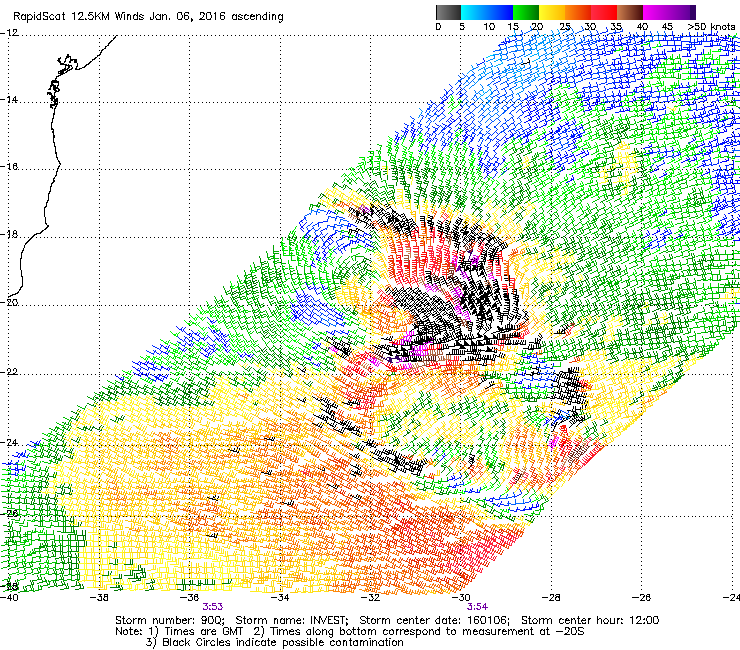Click the '-14' latitude axis label
Viewport: 740px width, 650px height.
coord(9,100)
